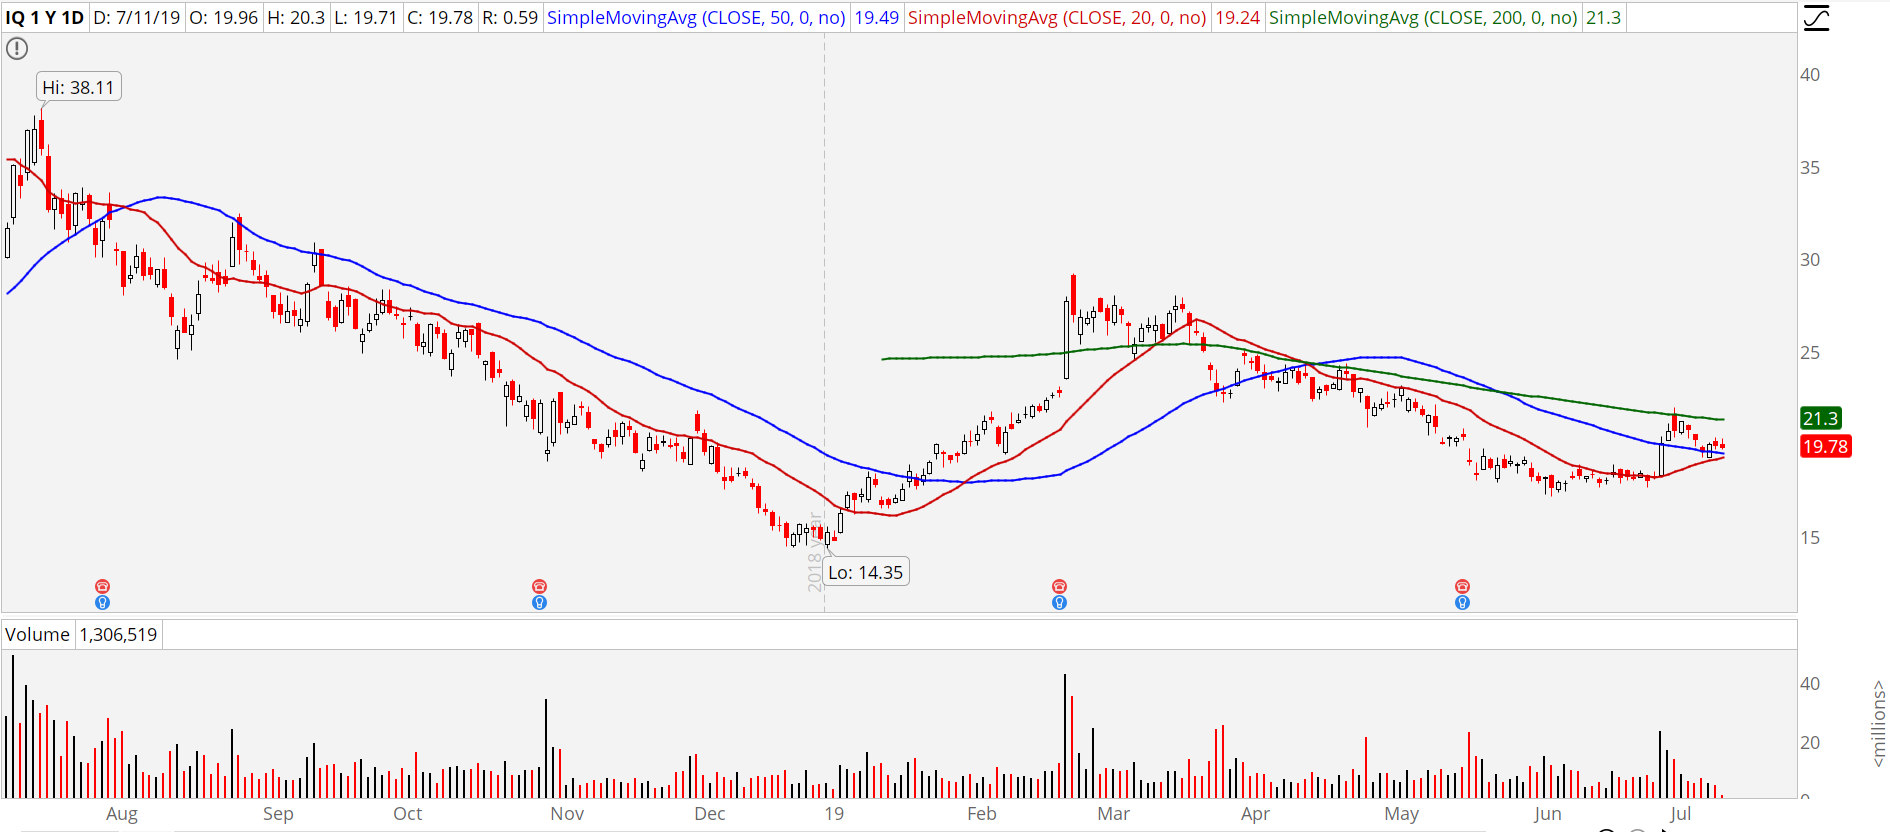Click the blue lightbulb icon above Mar
This screenshot has height=832, width=1890.
(1059, 602)
